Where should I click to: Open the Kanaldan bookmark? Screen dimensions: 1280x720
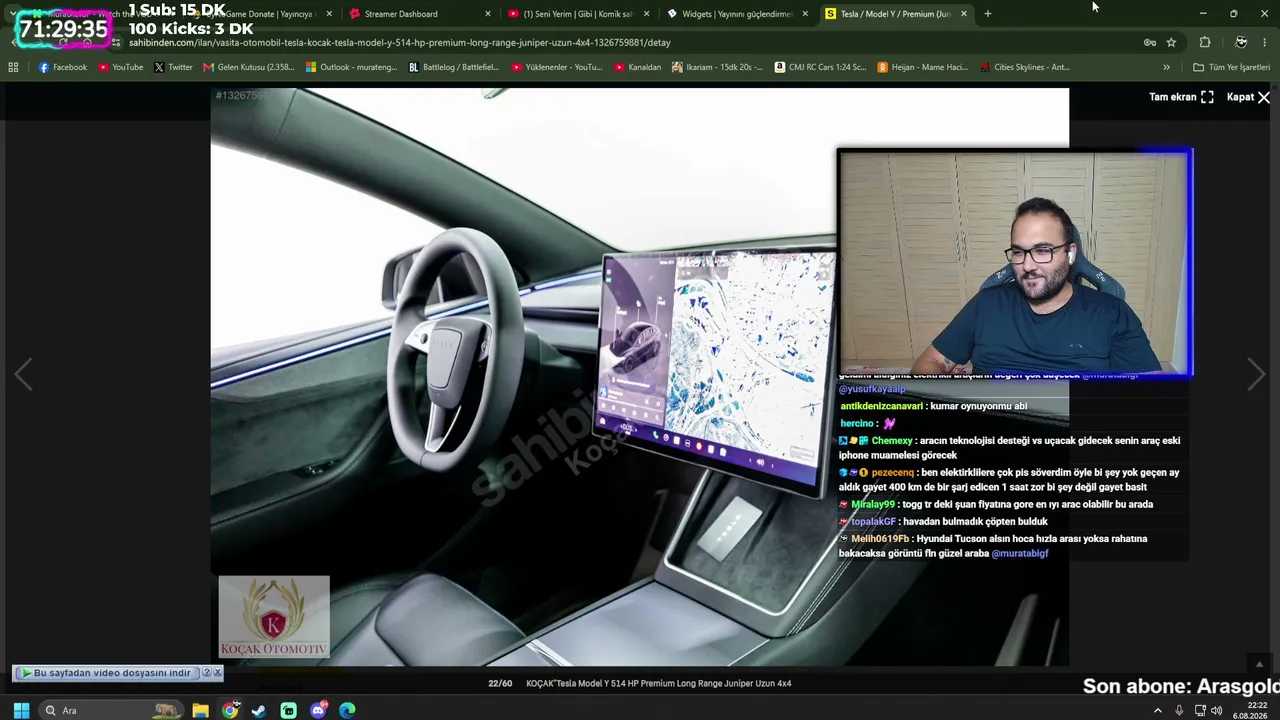click(x=637, y=67)
